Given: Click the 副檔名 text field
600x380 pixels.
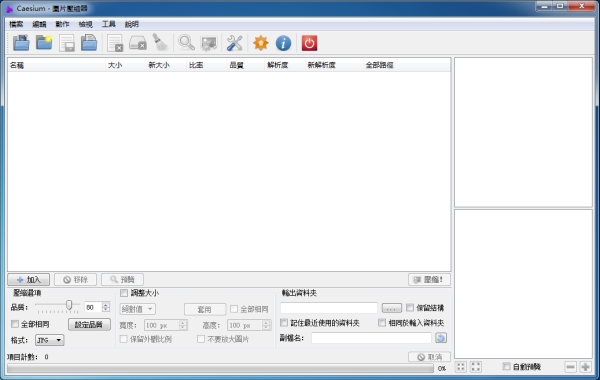Looking at the screenshot, I should click(371, 338).
